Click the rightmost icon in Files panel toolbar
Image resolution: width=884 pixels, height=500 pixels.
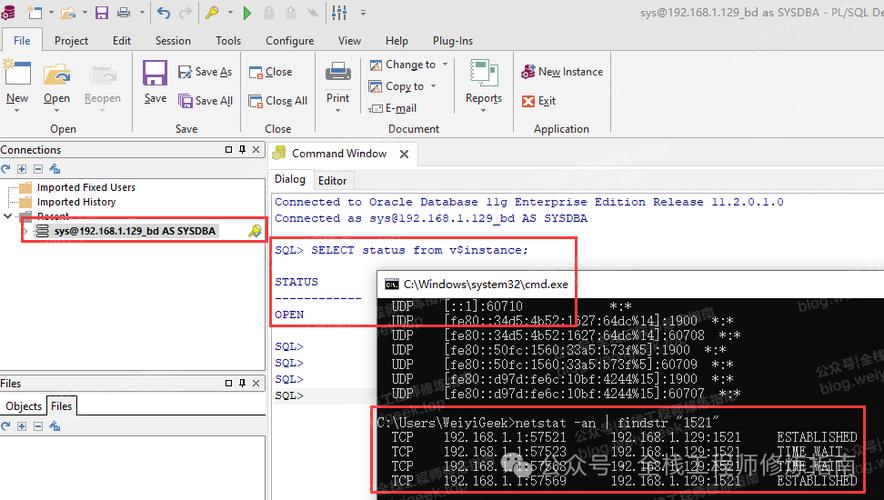(x=54, y=426)
